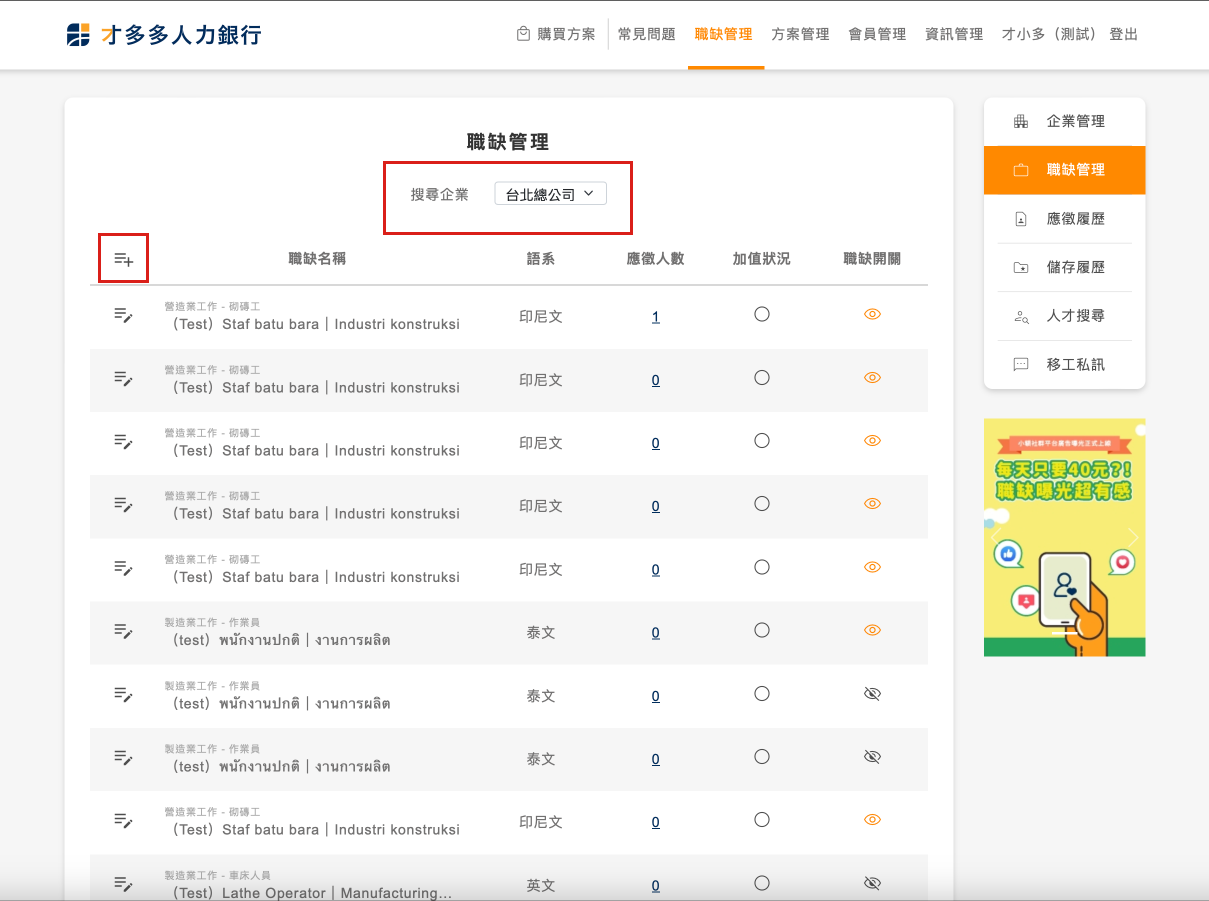Click the 登出 logout link
Image resolution: width=1209 pixels, height=901 pixels.
[1123, 34]
